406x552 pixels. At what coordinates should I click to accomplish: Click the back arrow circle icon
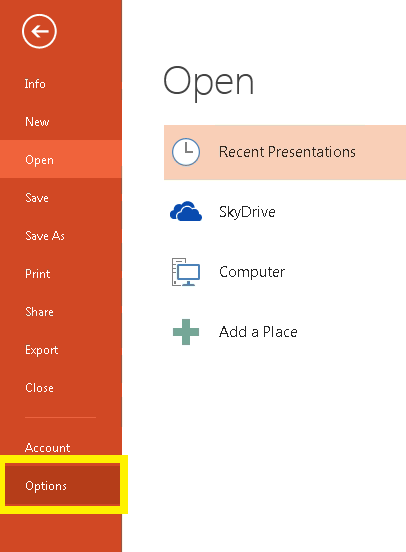pos(39,31)
